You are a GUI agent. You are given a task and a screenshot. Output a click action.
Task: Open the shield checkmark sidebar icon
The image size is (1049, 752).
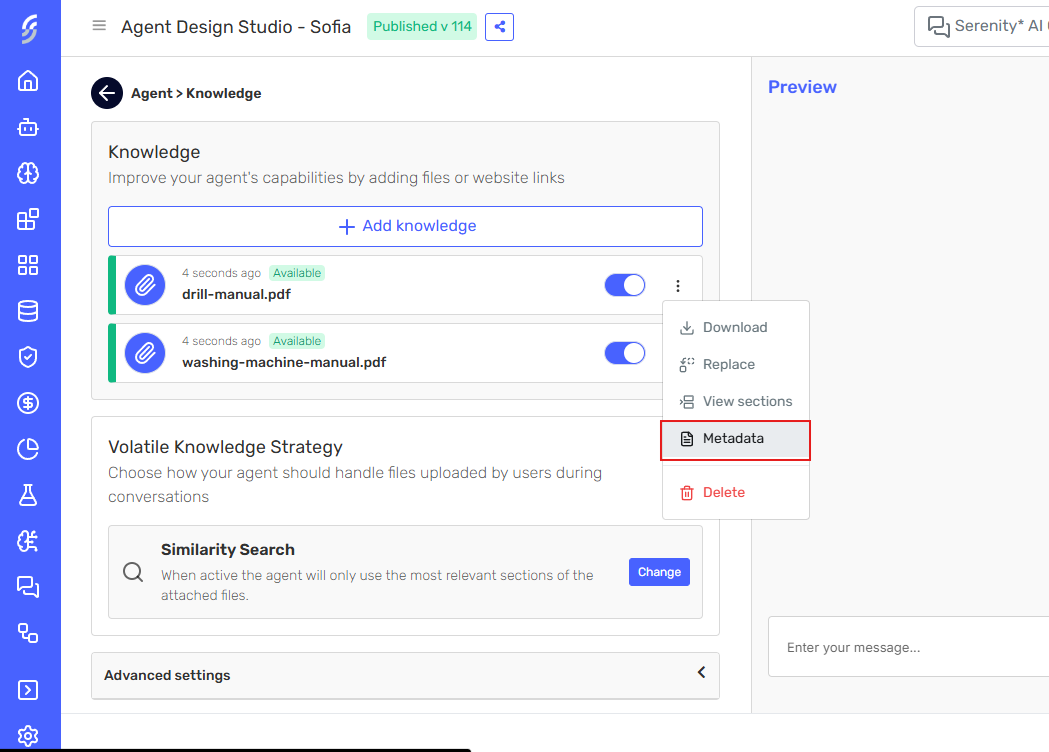pos(28,357)
